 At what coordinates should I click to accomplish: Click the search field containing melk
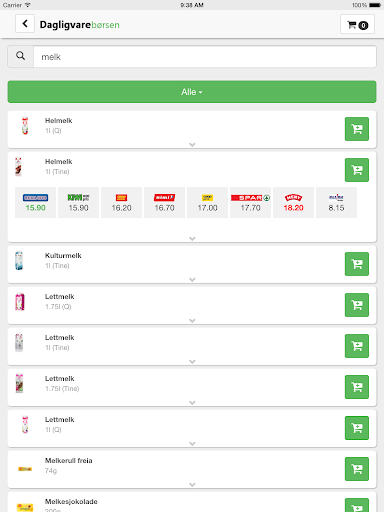click(205, 57)
